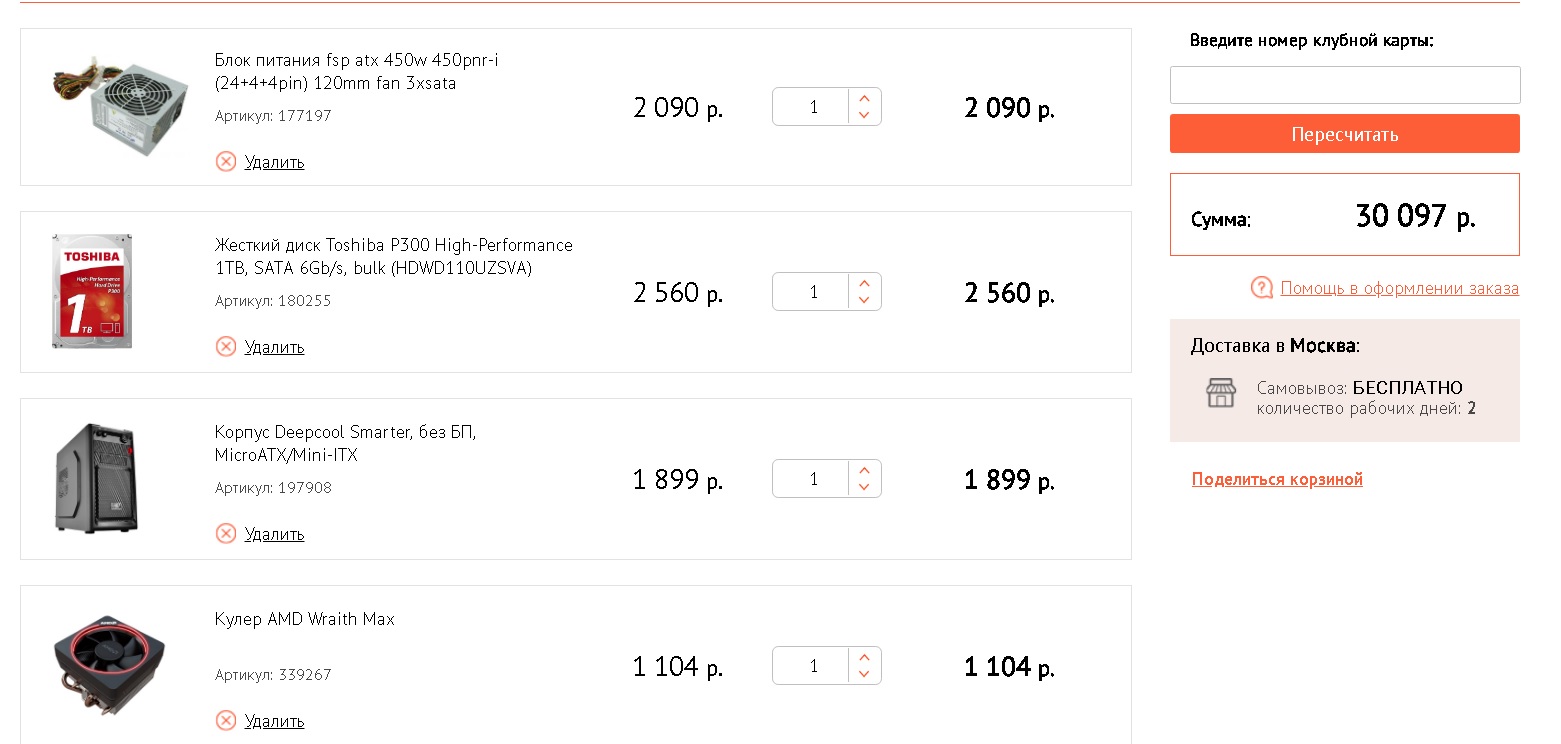Increase quantity of AMD Wraith Max cooler
The image size is (1561, 744).
coord(864,657)
